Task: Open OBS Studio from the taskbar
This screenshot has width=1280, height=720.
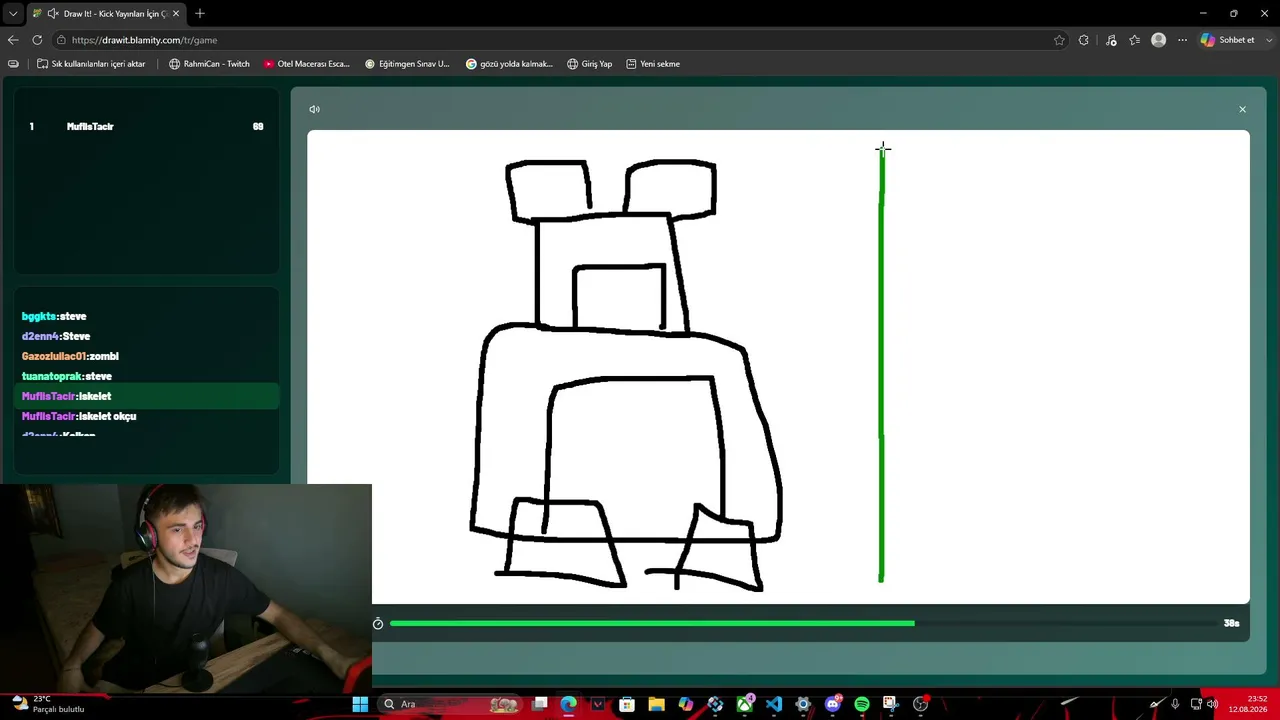Action: (x=920, y=704)
